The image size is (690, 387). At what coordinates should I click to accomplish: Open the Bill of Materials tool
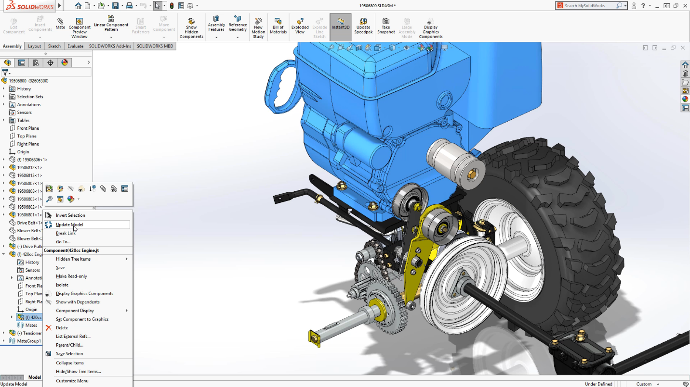point(278,26)
